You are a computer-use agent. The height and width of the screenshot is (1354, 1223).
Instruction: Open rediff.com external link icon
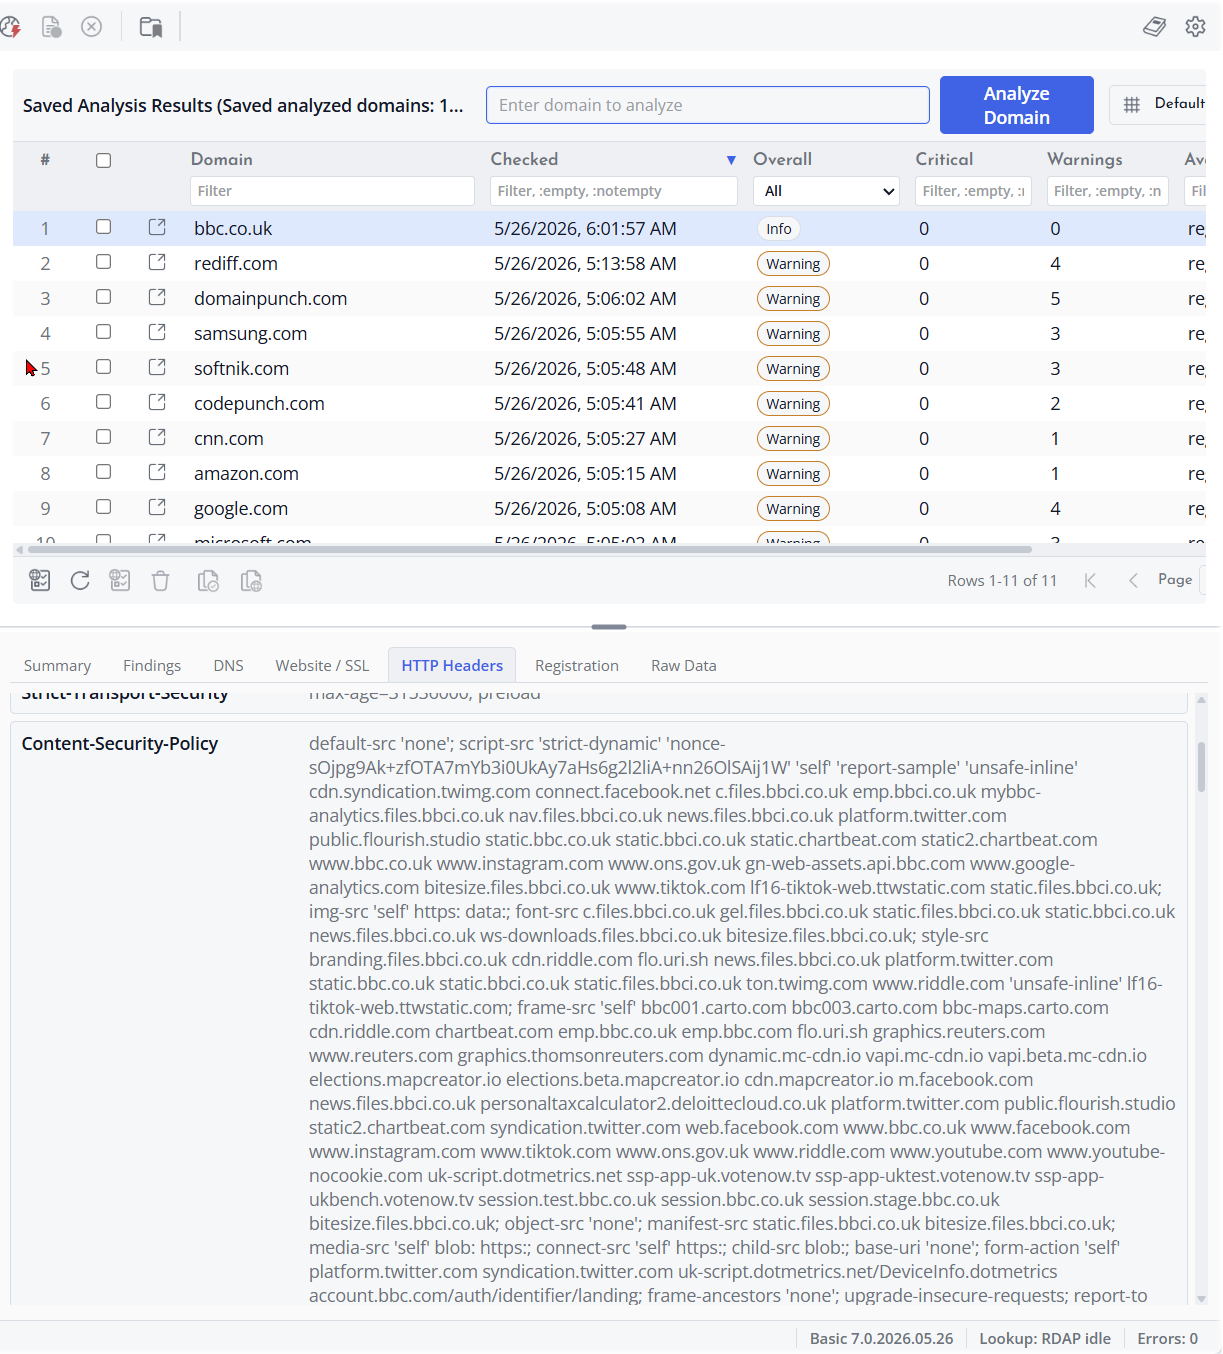click(157, 262)
